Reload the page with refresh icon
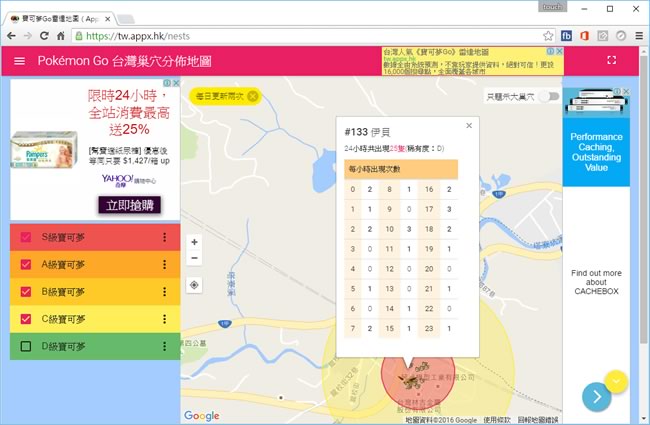650x425 pixels. (x=44, y=36)
